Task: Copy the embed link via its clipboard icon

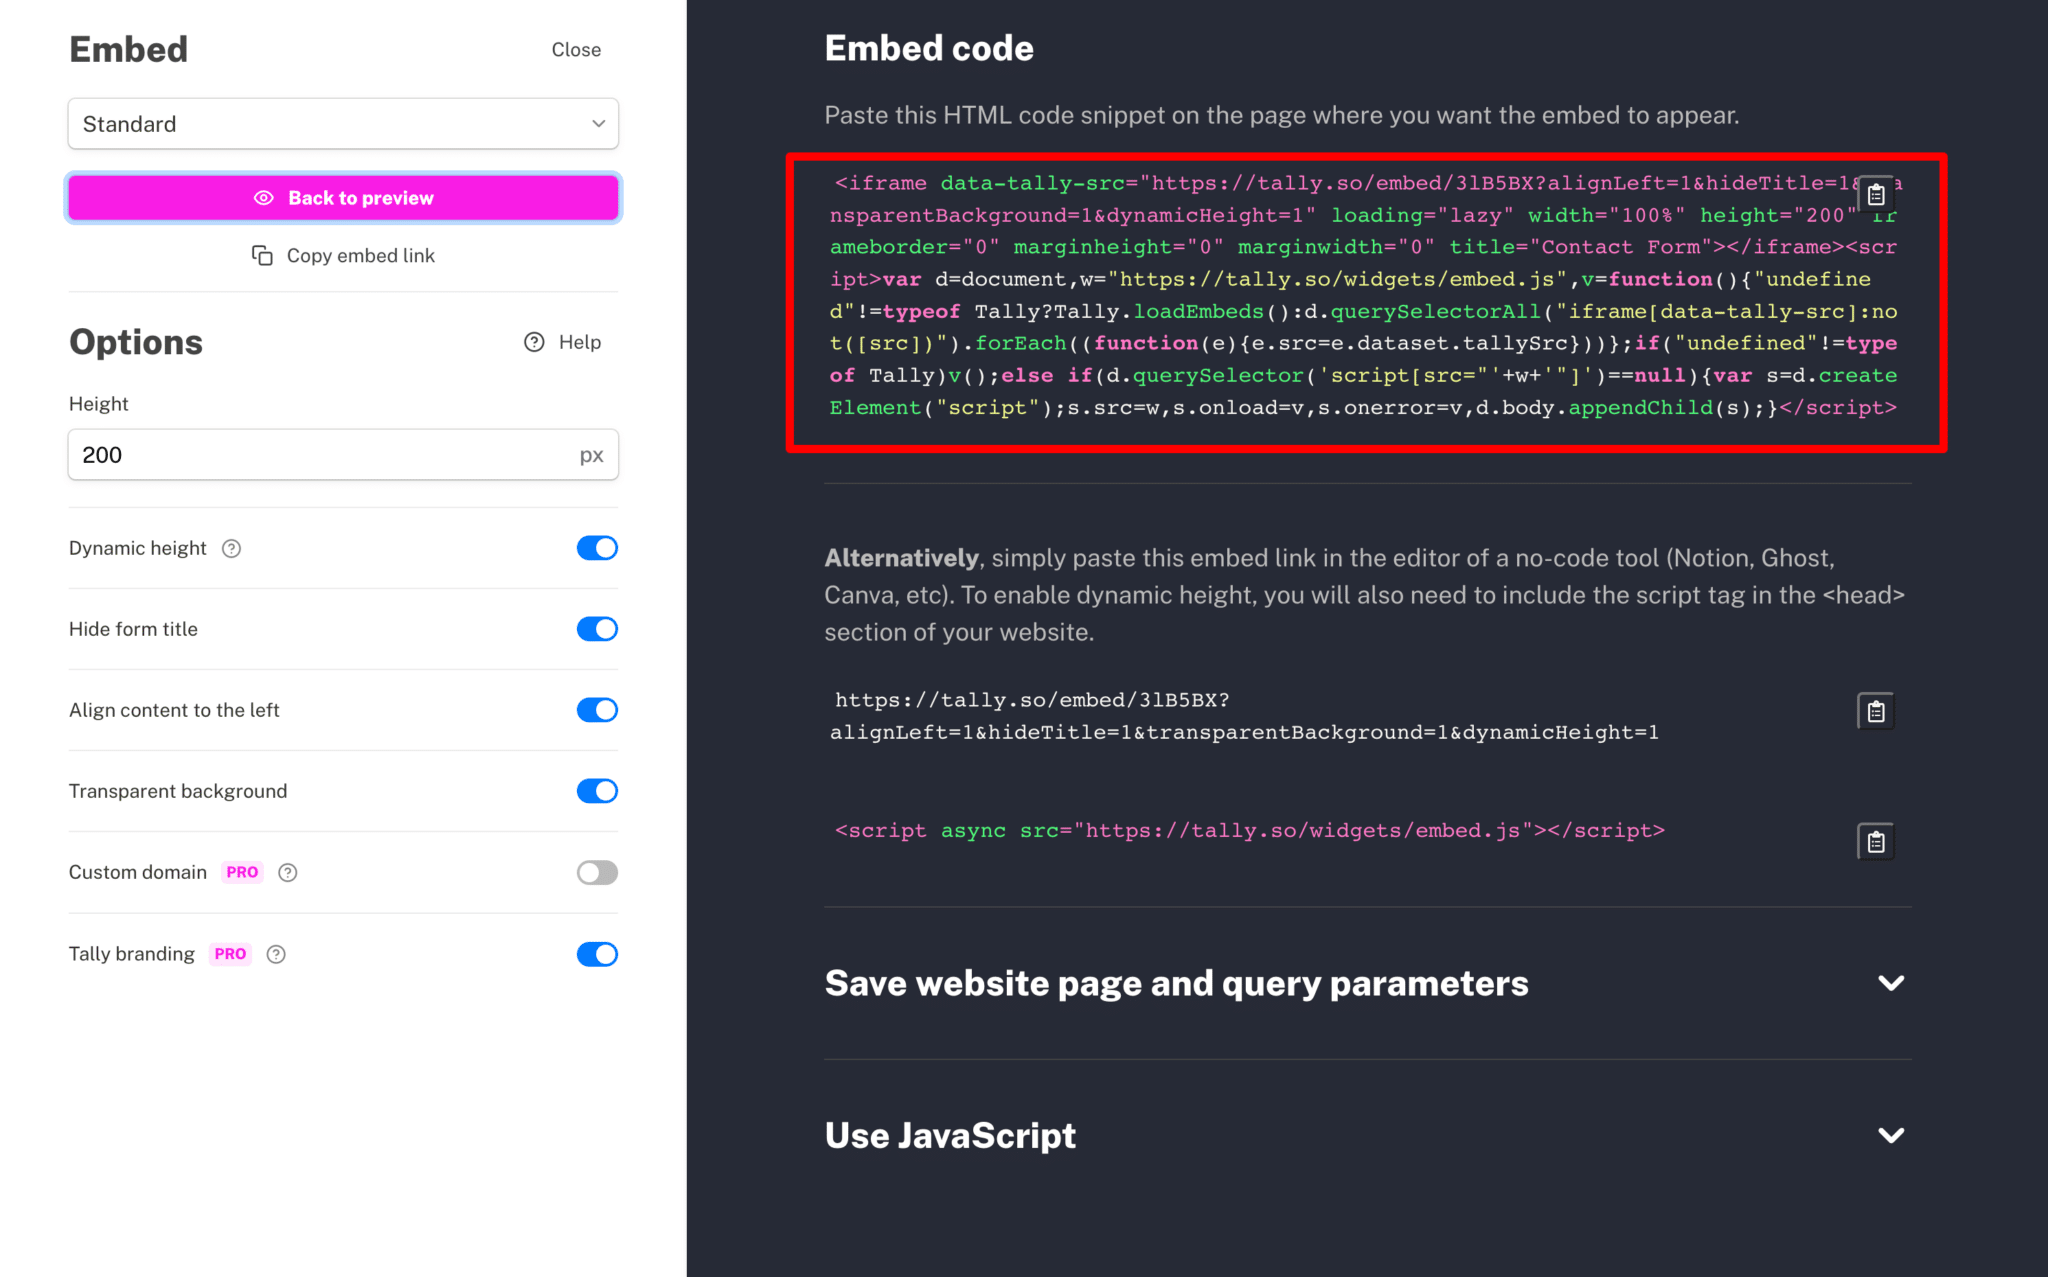Action: point(1875,711)
